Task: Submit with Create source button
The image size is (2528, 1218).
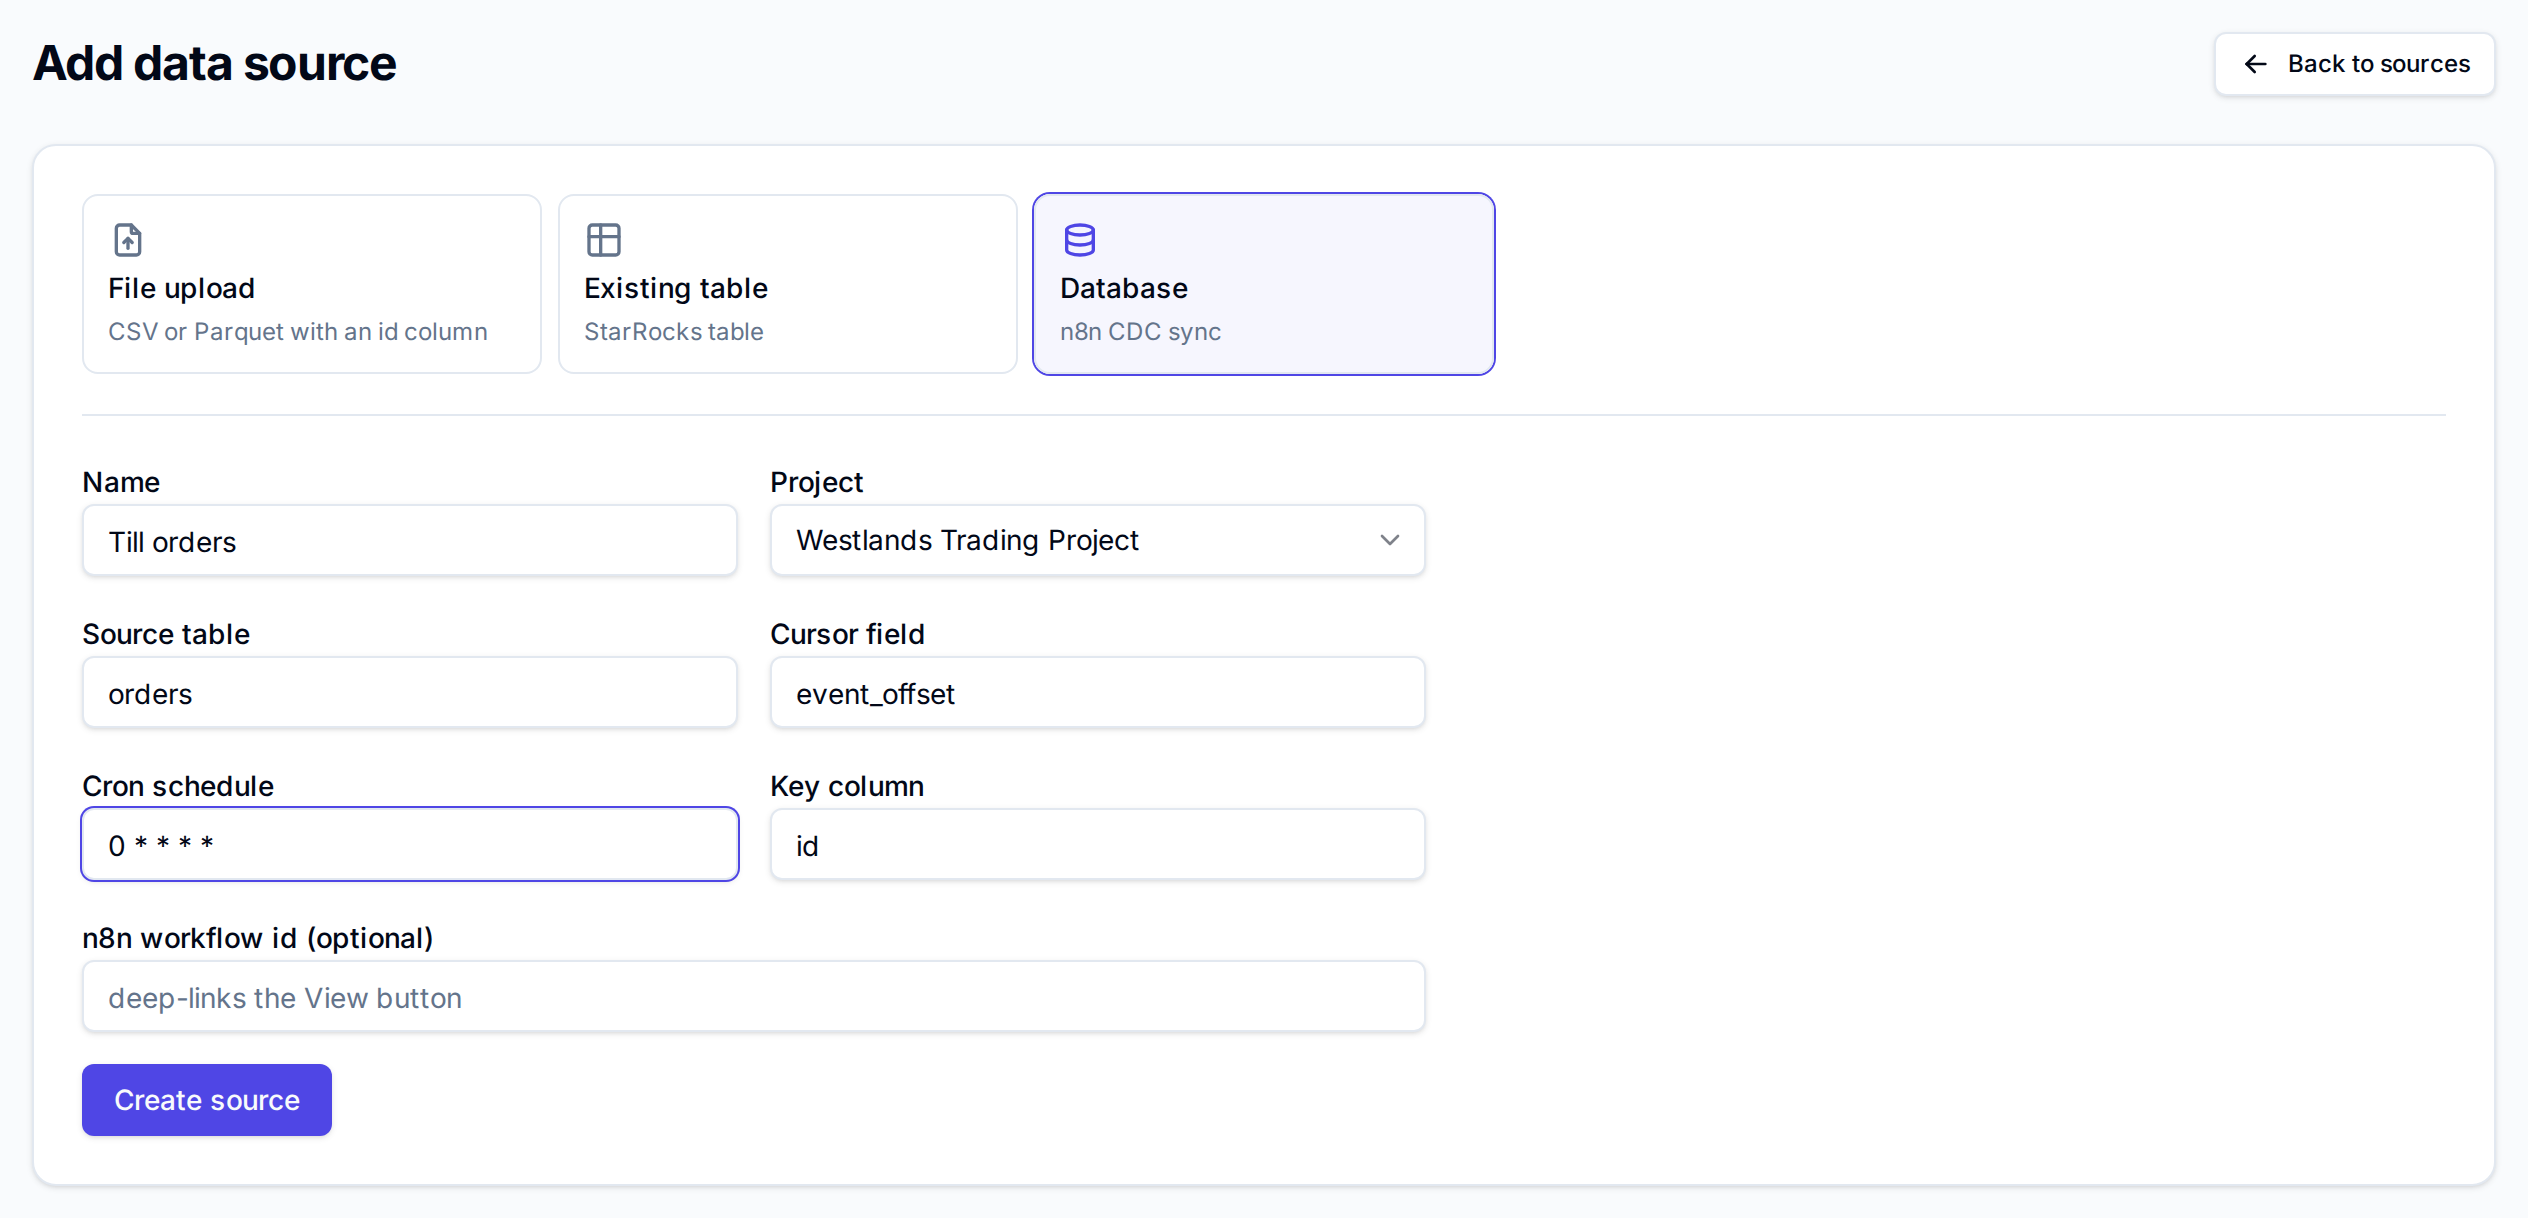Action: point(207,1100)
